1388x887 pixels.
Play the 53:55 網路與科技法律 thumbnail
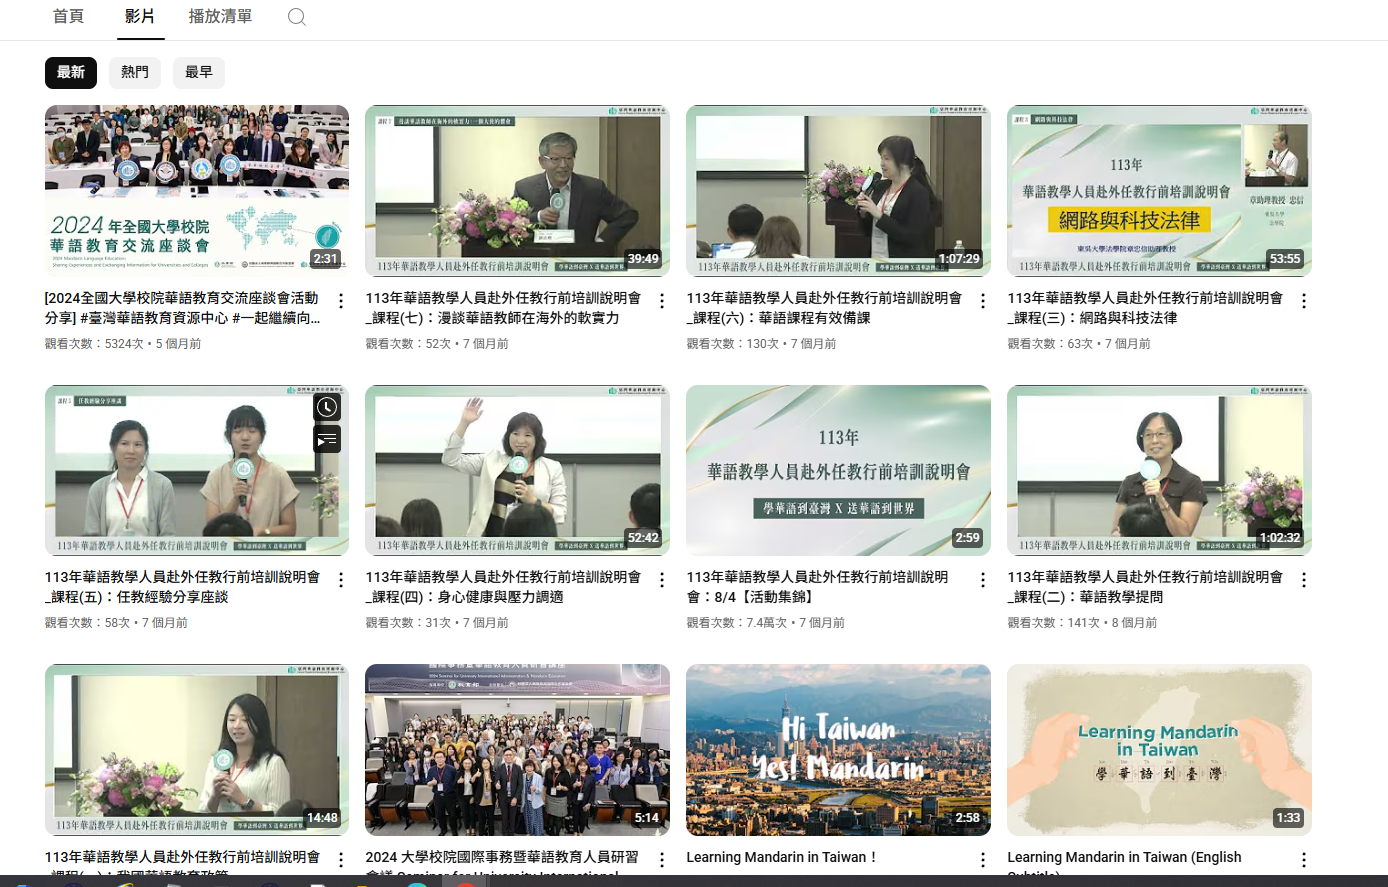click(1160, 191)
